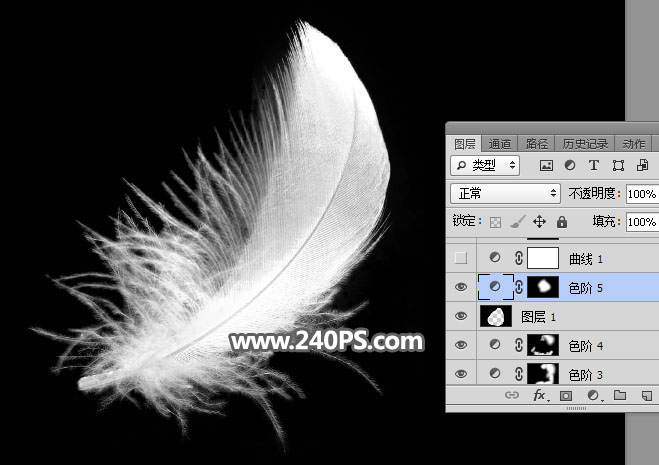Click the 色阶 4 mask link icon
Screen dimensions: 659x465
pyautogui.click(x=519, y=345)
